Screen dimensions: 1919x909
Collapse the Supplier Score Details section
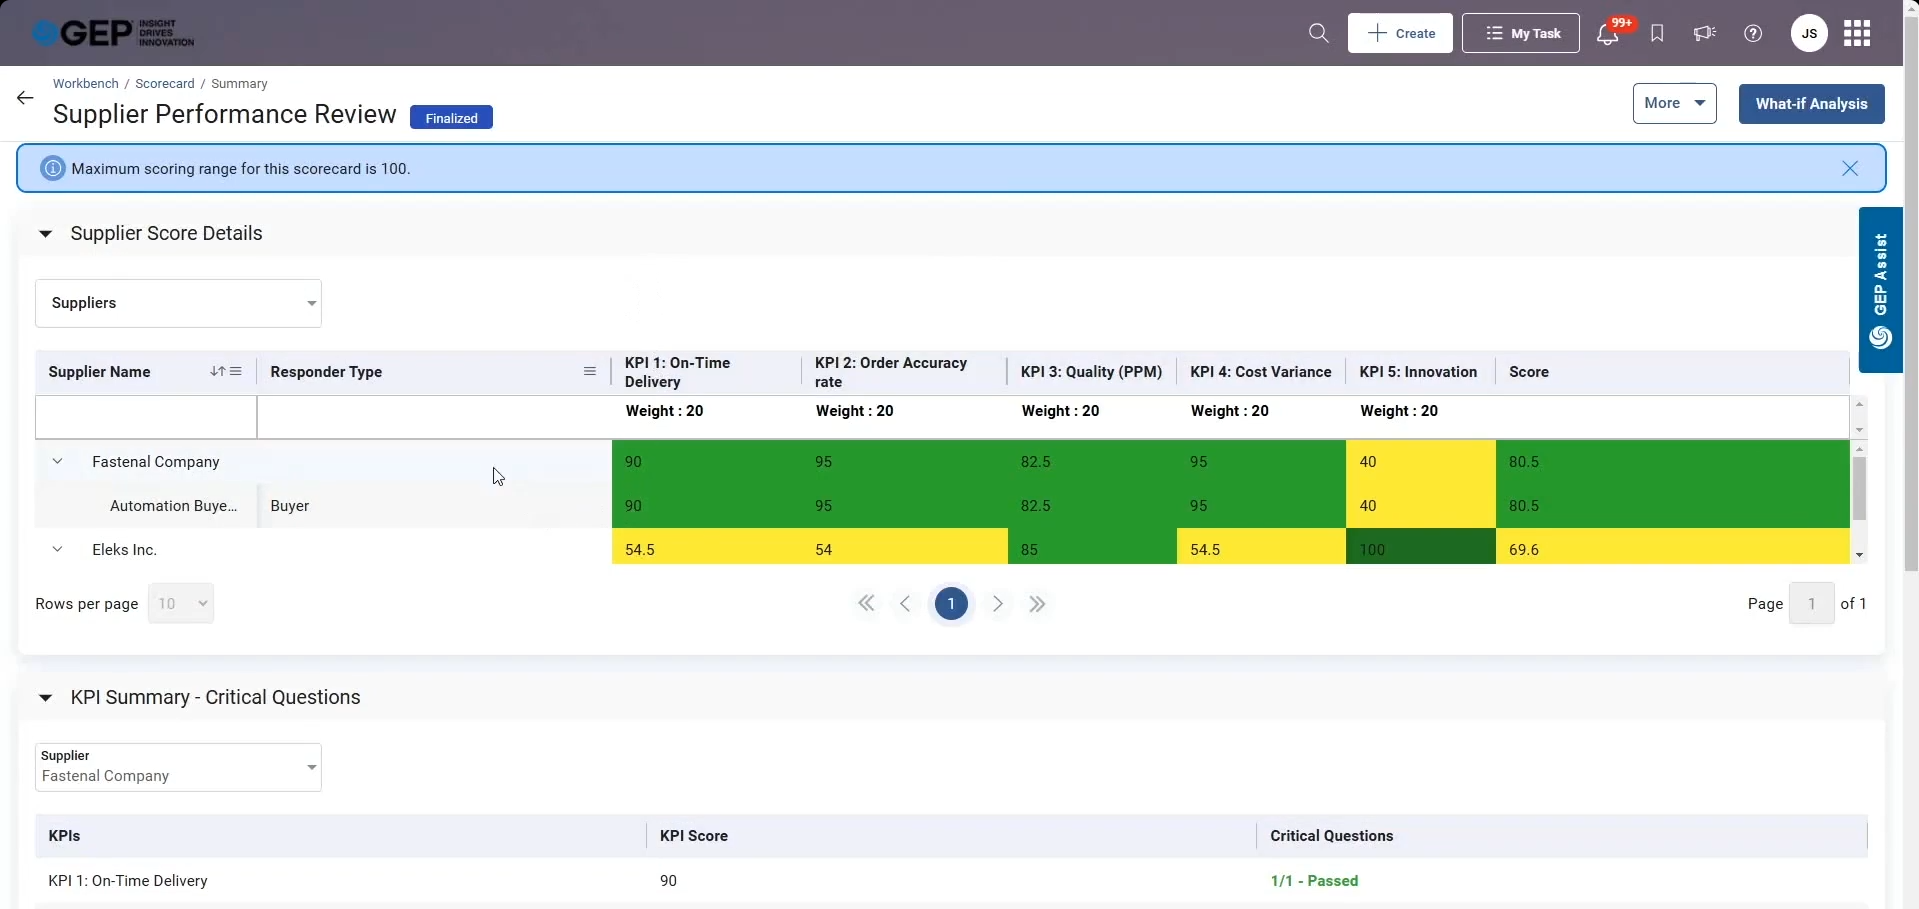click(45, 234)
